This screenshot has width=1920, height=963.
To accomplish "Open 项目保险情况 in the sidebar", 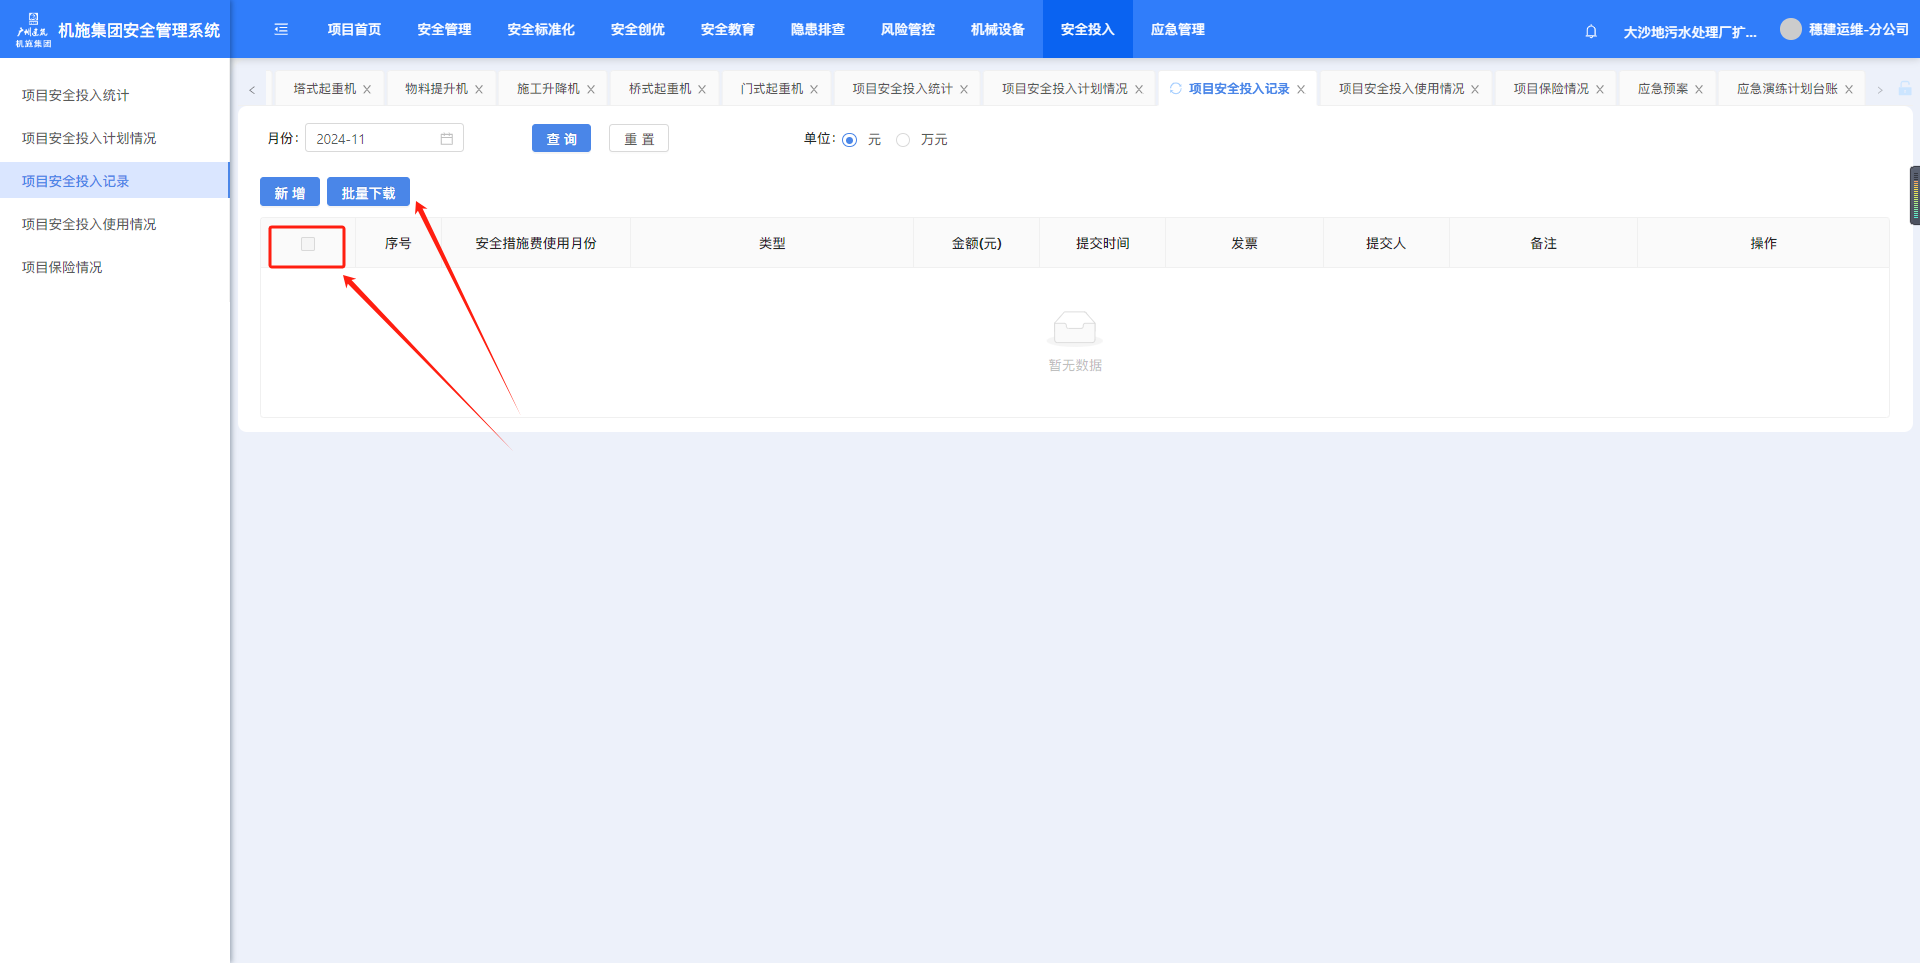I will [x=62, y=267].
